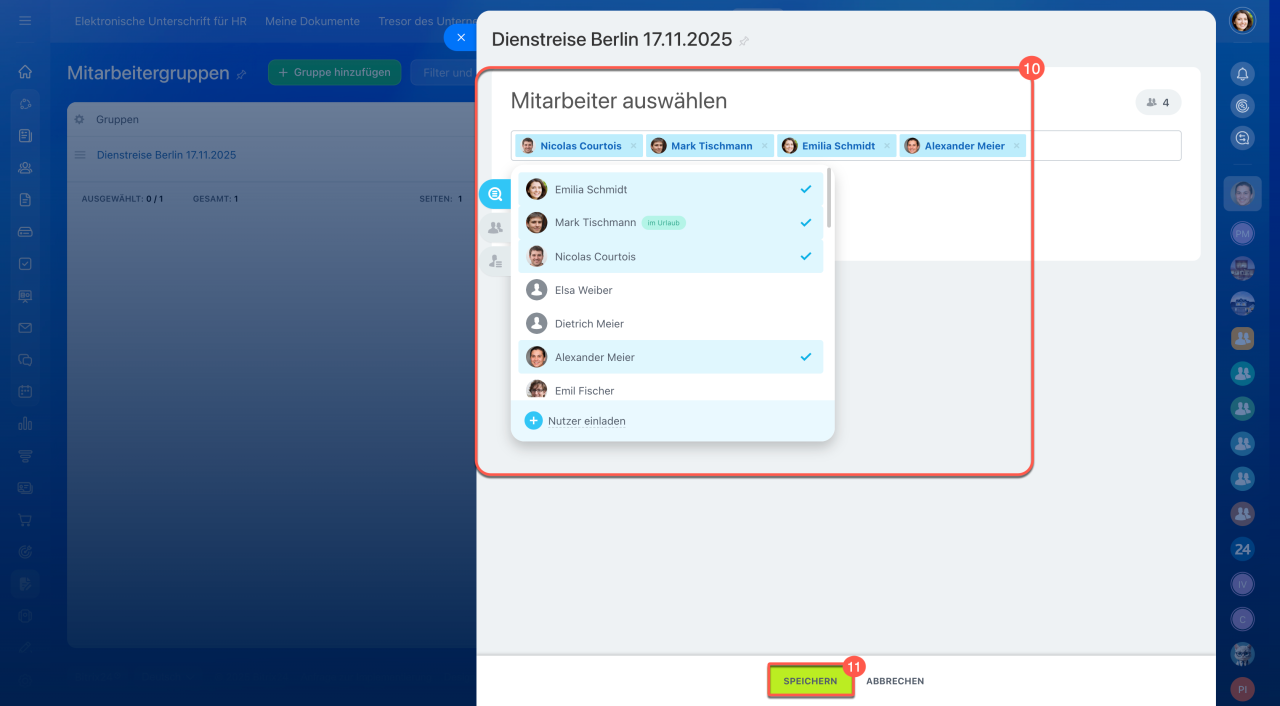The image size is (1280, 706).
Task: Click the Gruppen column header
Action: coord(117,119)
